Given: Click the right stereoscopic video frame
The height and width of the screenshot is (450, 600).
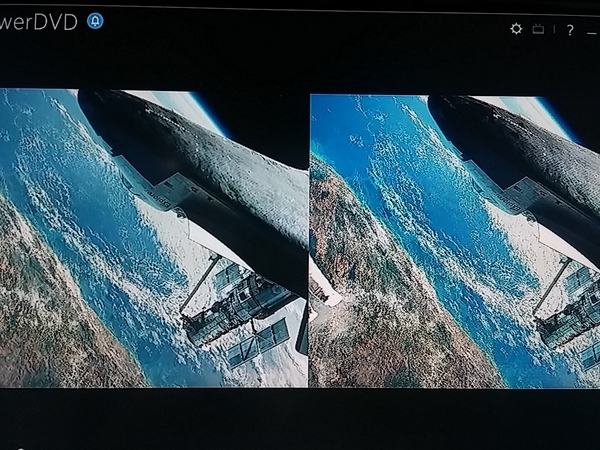Looking at the screenshot, I should (455, 241).
